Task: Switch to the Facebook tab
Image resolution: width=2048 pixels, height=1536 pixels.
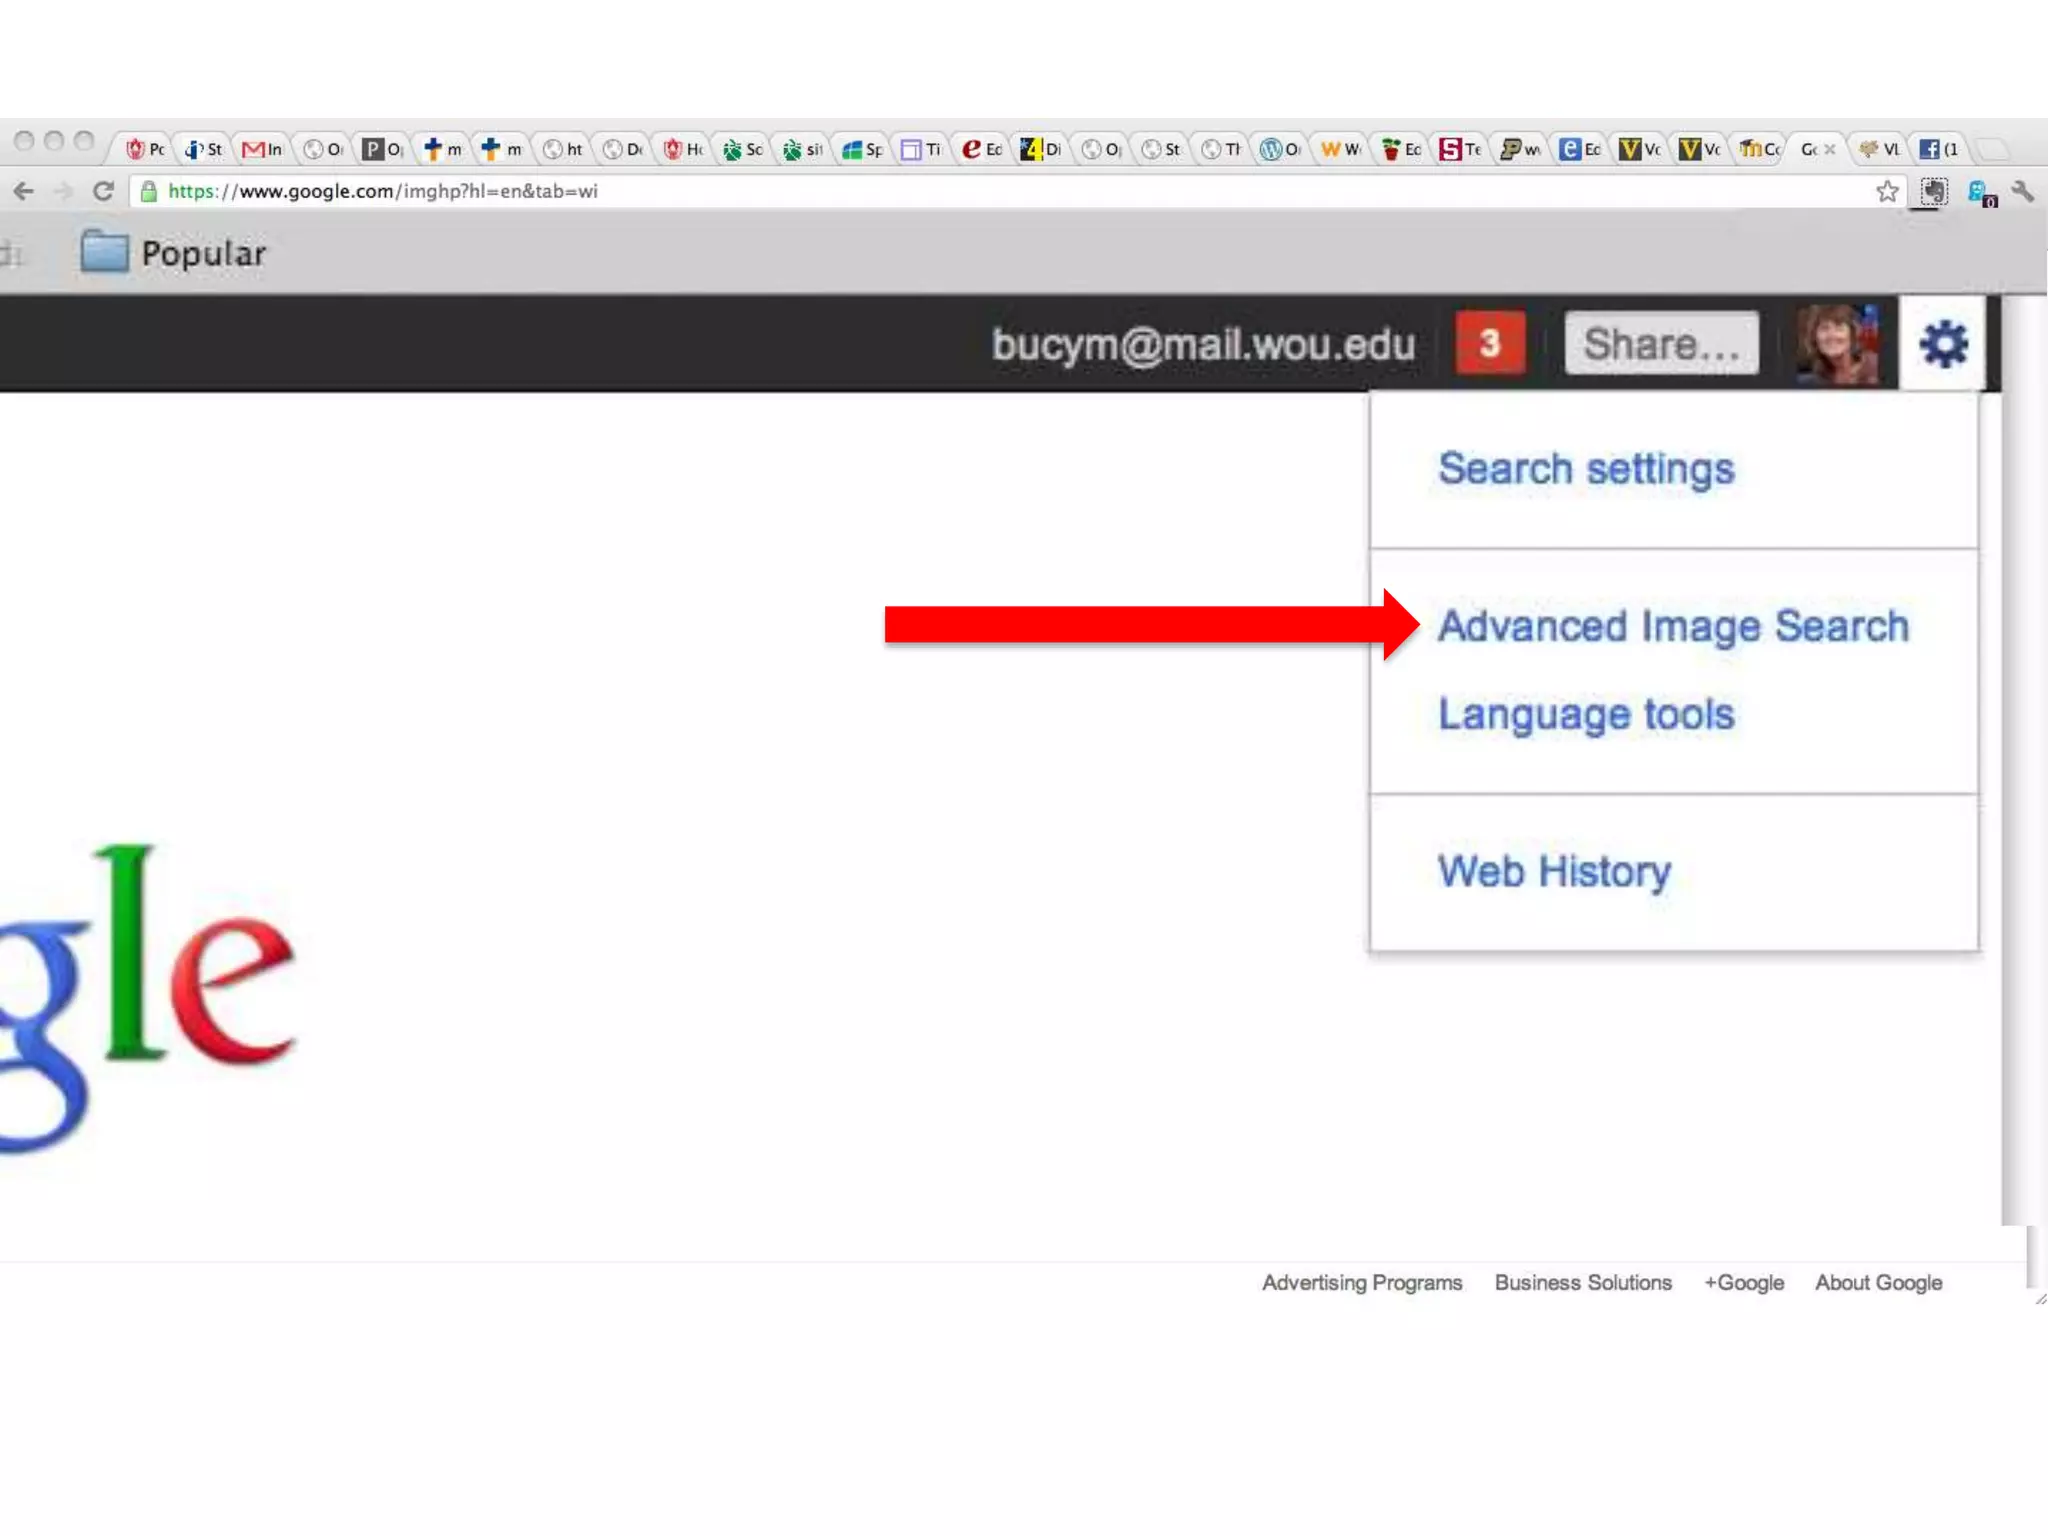Action: tap(1938, 150)
